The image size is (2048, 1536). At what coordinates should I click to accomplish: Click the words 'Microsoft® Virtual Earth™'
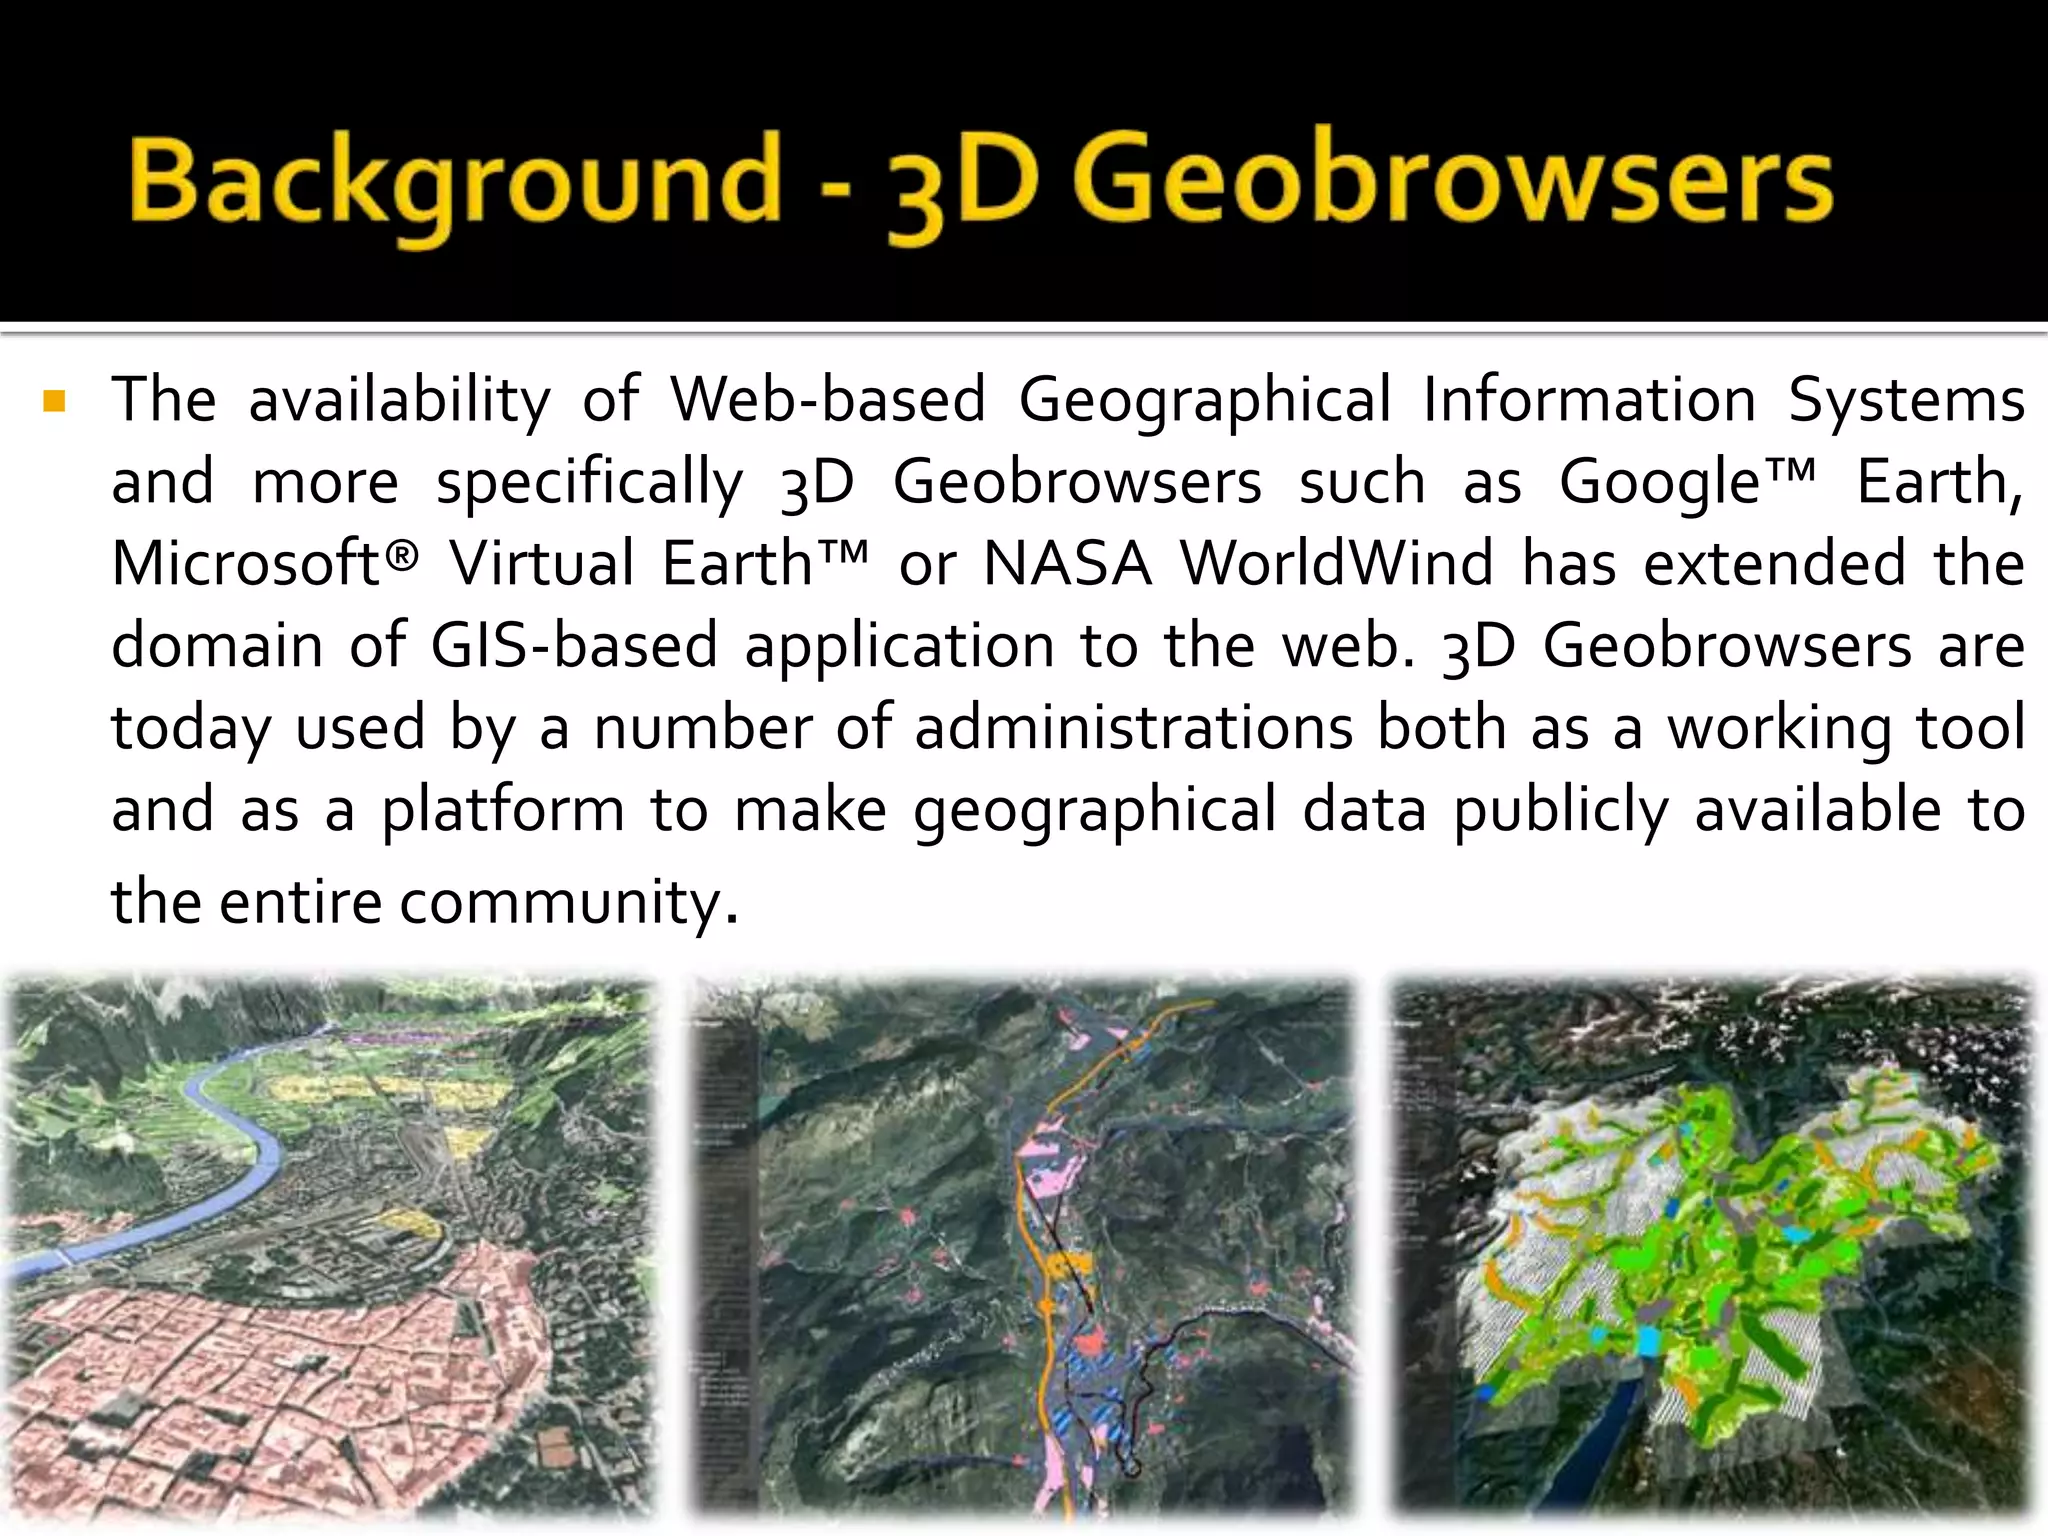pyautogui.click(x=490, y=563)
